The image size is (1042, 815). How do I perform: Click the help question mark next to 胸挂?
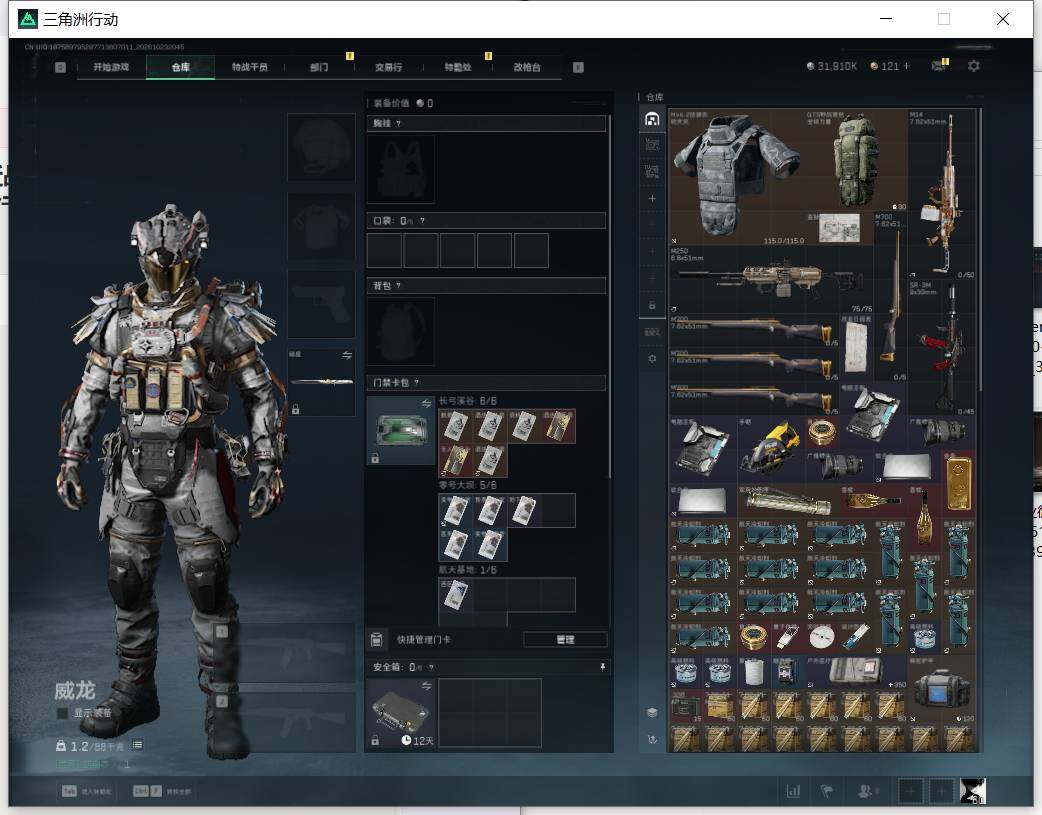tap(398, 124)
